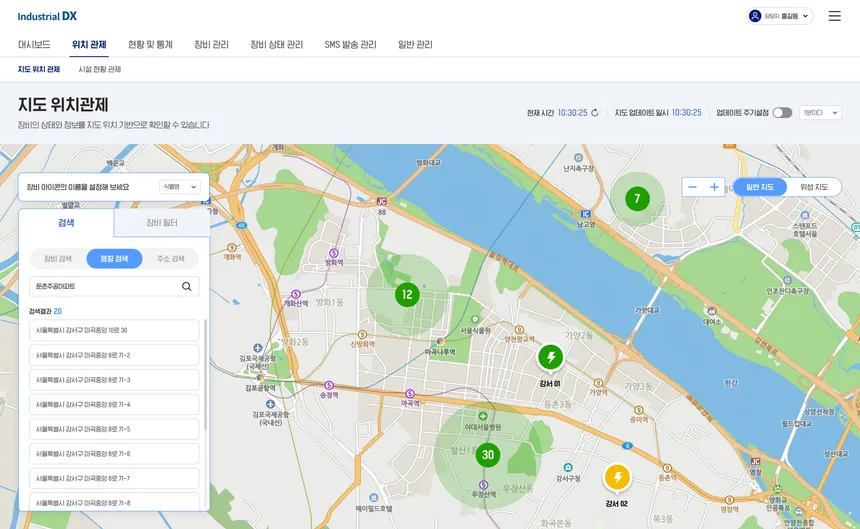Image resolution: width=860 pixels, height=529 pixels.
Task: Zoom out the map with the minus button
Action: point(692,187)
